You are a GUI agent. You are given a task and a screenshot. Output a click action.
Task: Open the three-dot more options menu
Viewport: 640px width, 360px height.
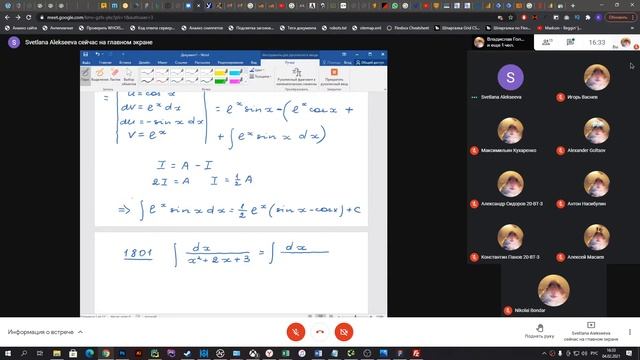click(630, 332)
